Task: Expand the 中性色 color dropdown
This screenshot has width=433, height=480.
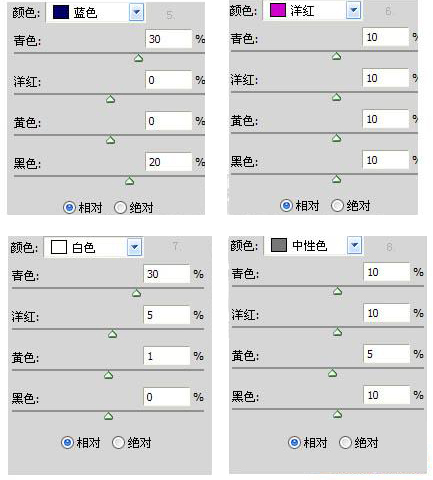Action: click(354, 245)
